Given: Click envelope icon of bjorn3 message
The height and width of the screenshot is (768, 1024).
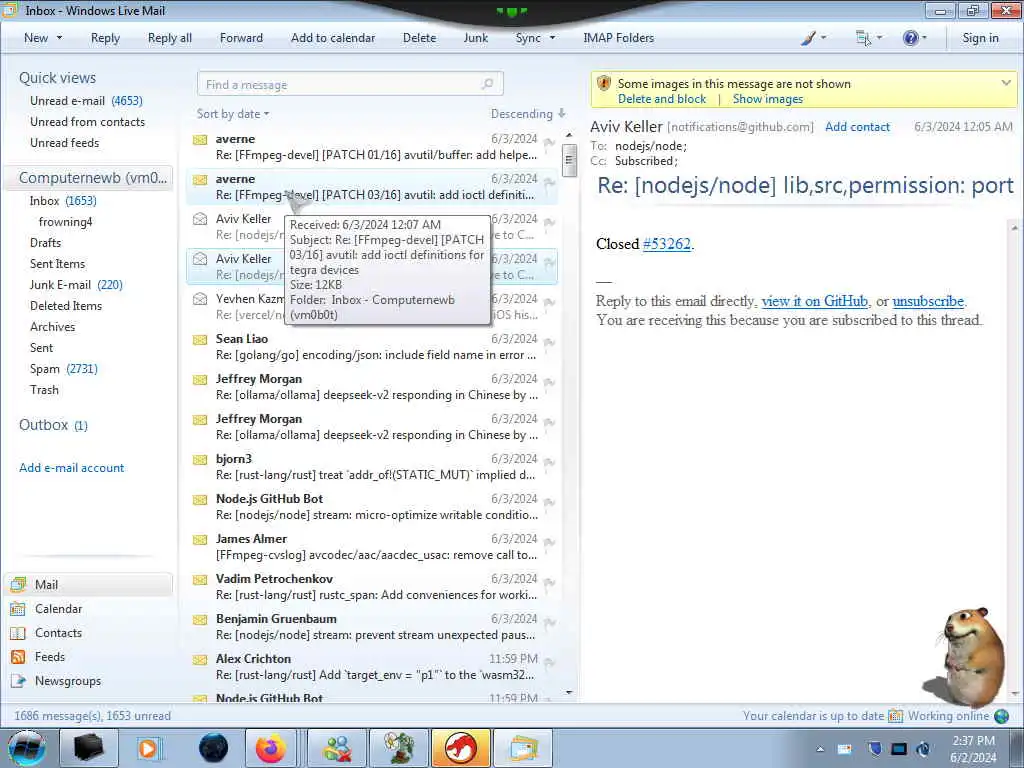Looking at the screenshot, I should [200, 459].
